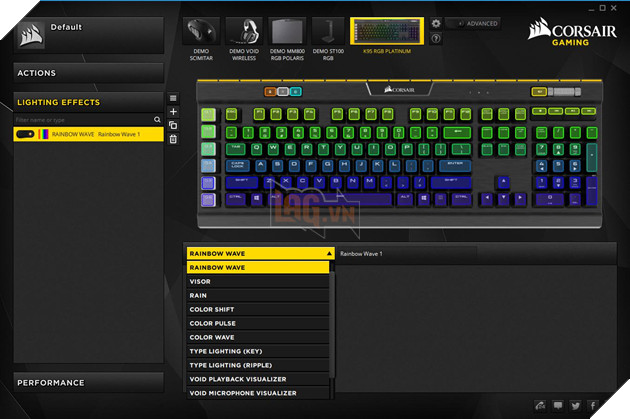This screenshot has width=630, height=419.
Task: Click the gray brightness button on keyboard
Action: (x=283, y=92)
